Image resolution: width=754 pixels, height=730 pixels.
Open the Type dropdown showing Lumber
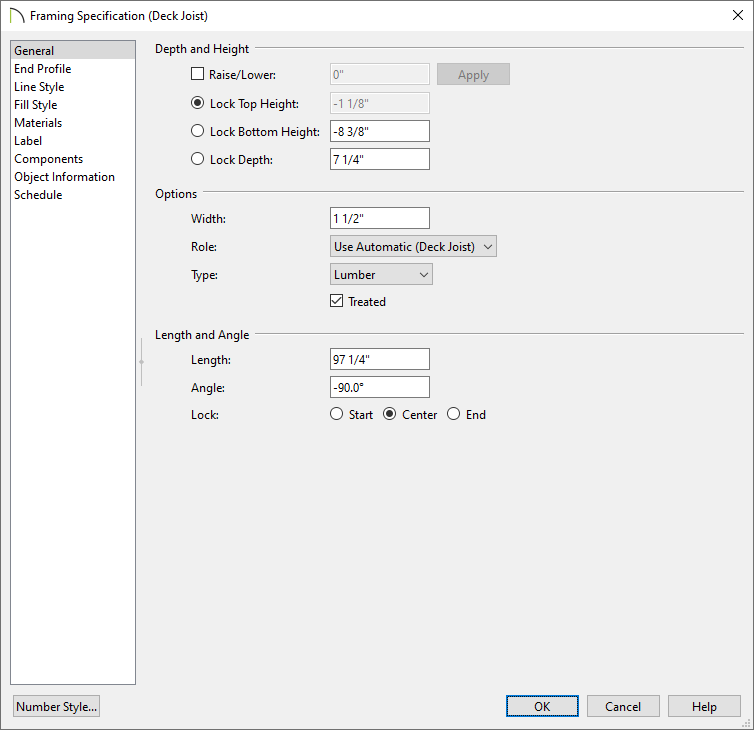tap(381, 274)
